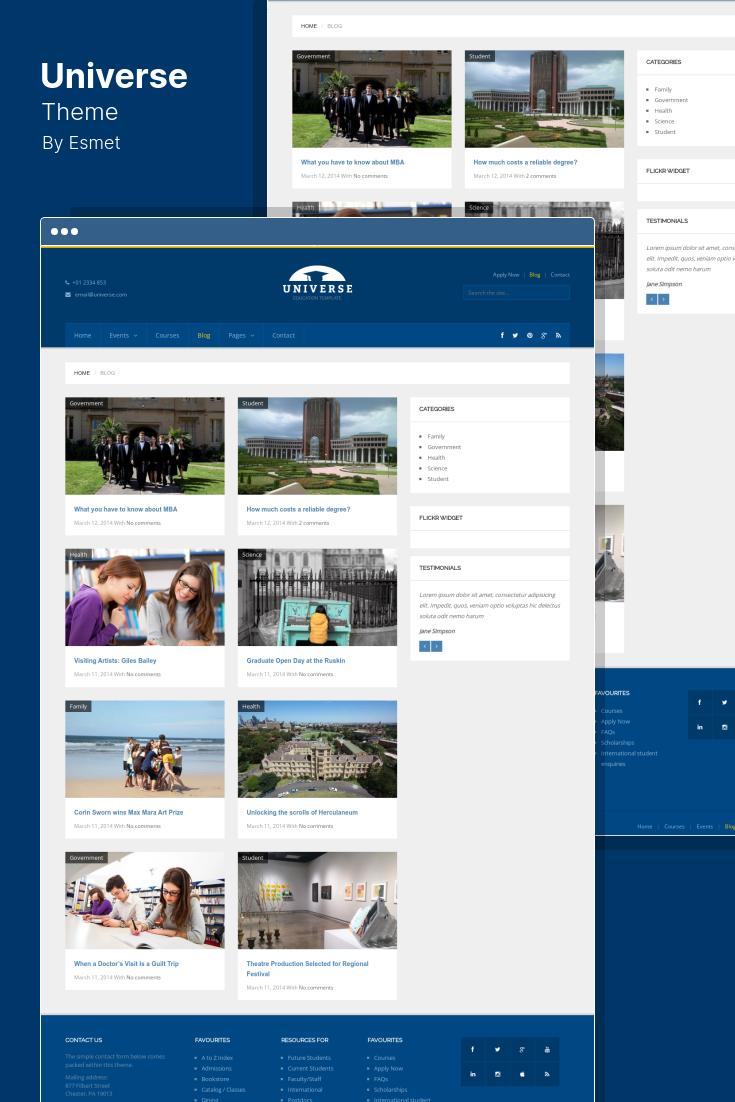
Task: Click the envelope icon beside email@universe.com
Action: (x=68, y=294)
